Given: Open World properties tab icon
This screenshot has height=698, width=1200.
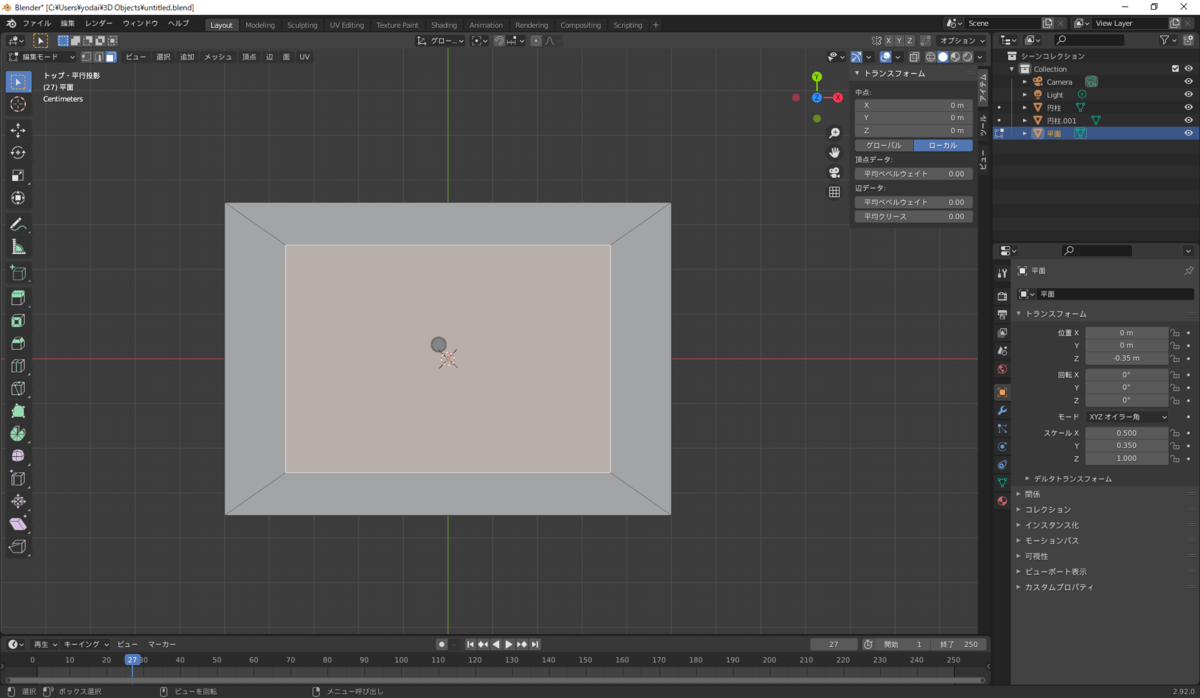Looking at the screenshot, I should click(x=1002, y=369).
